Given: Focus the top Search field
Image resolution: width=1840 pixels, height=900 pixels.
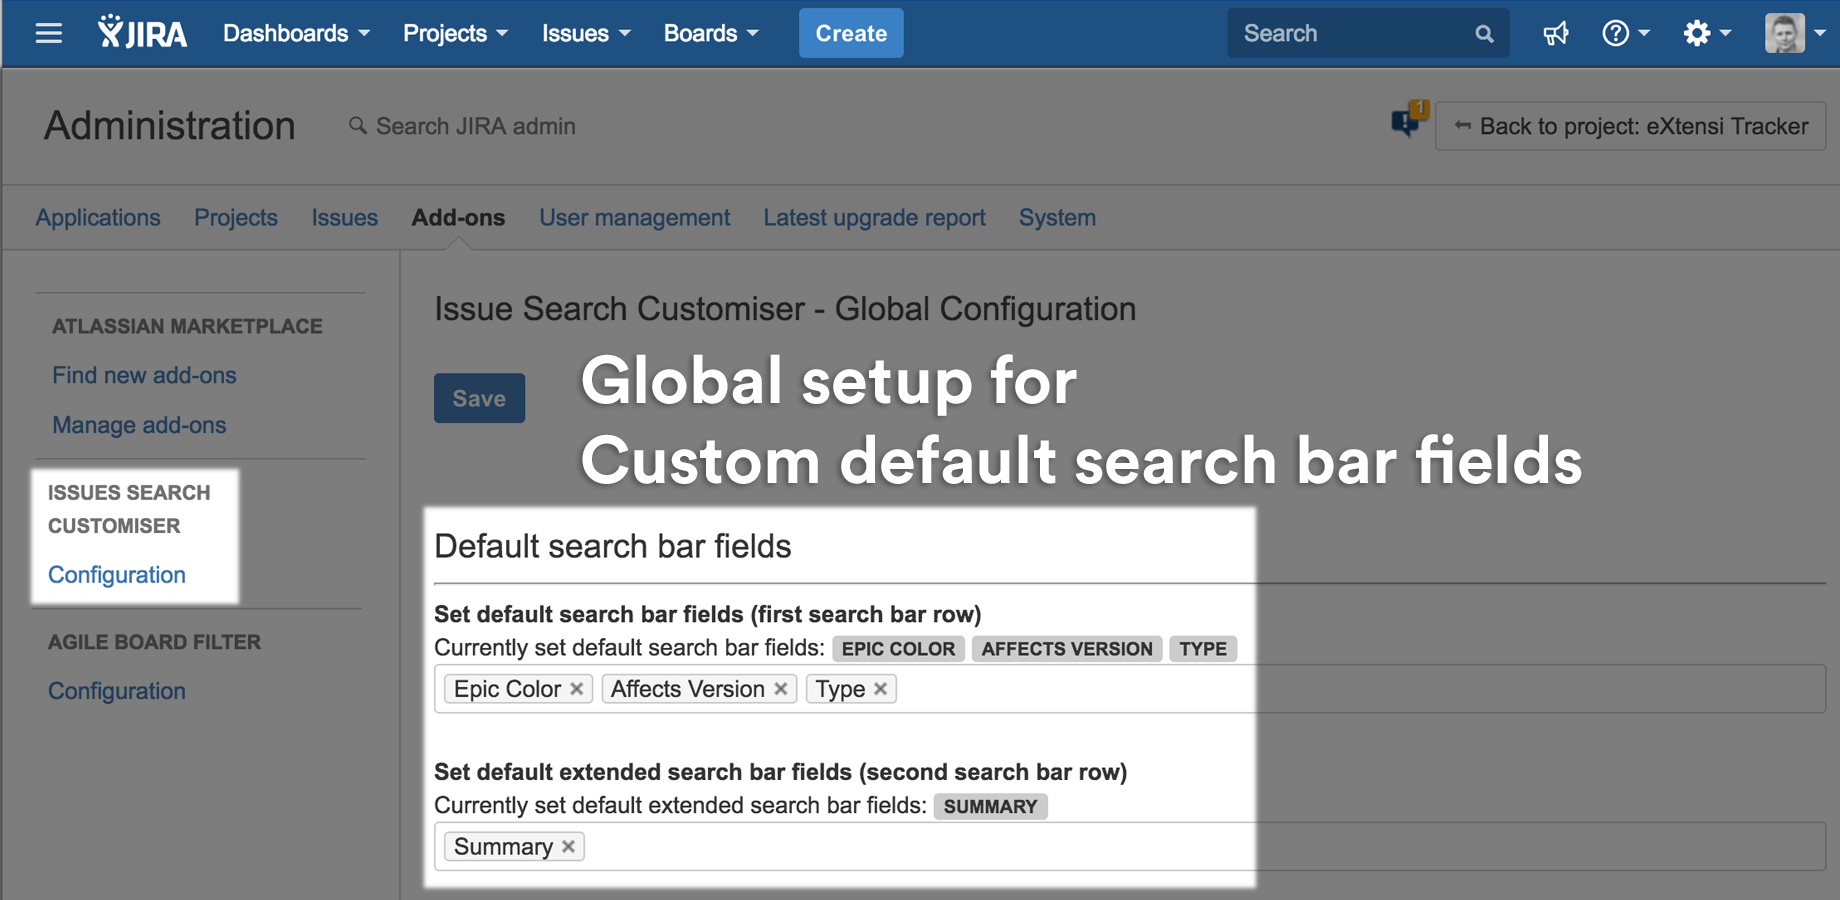Looking at the screenshot, I should (x=1368, y=33).
